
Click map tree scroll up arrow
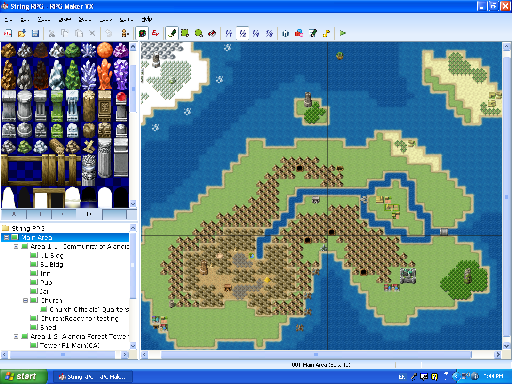[133, 228]
